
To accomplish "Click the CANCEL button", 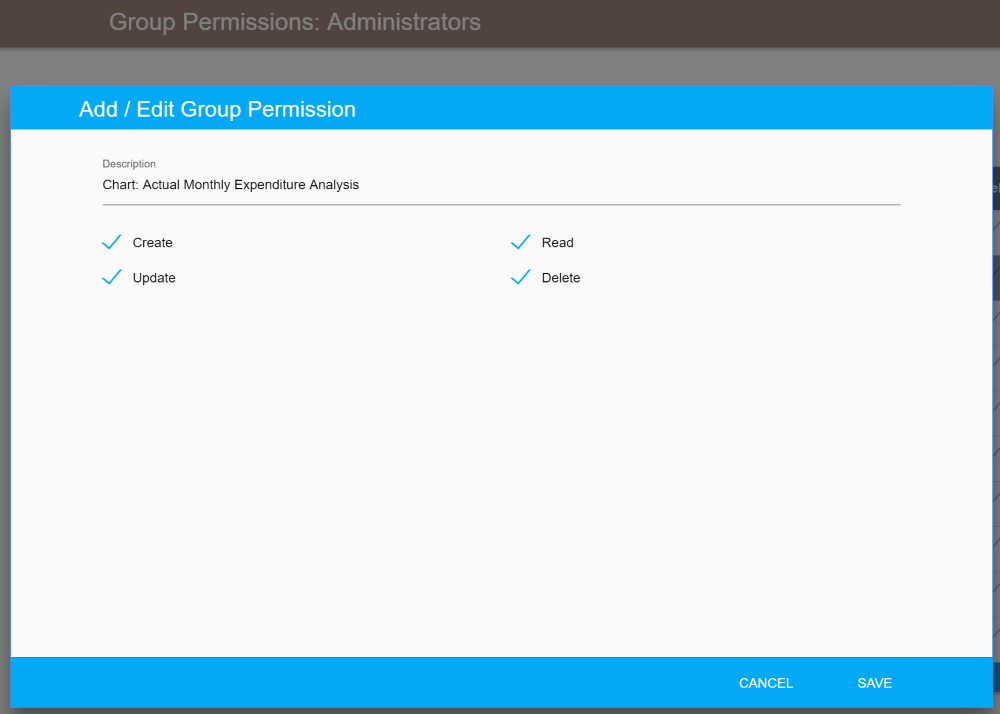I will coord(765,683).
